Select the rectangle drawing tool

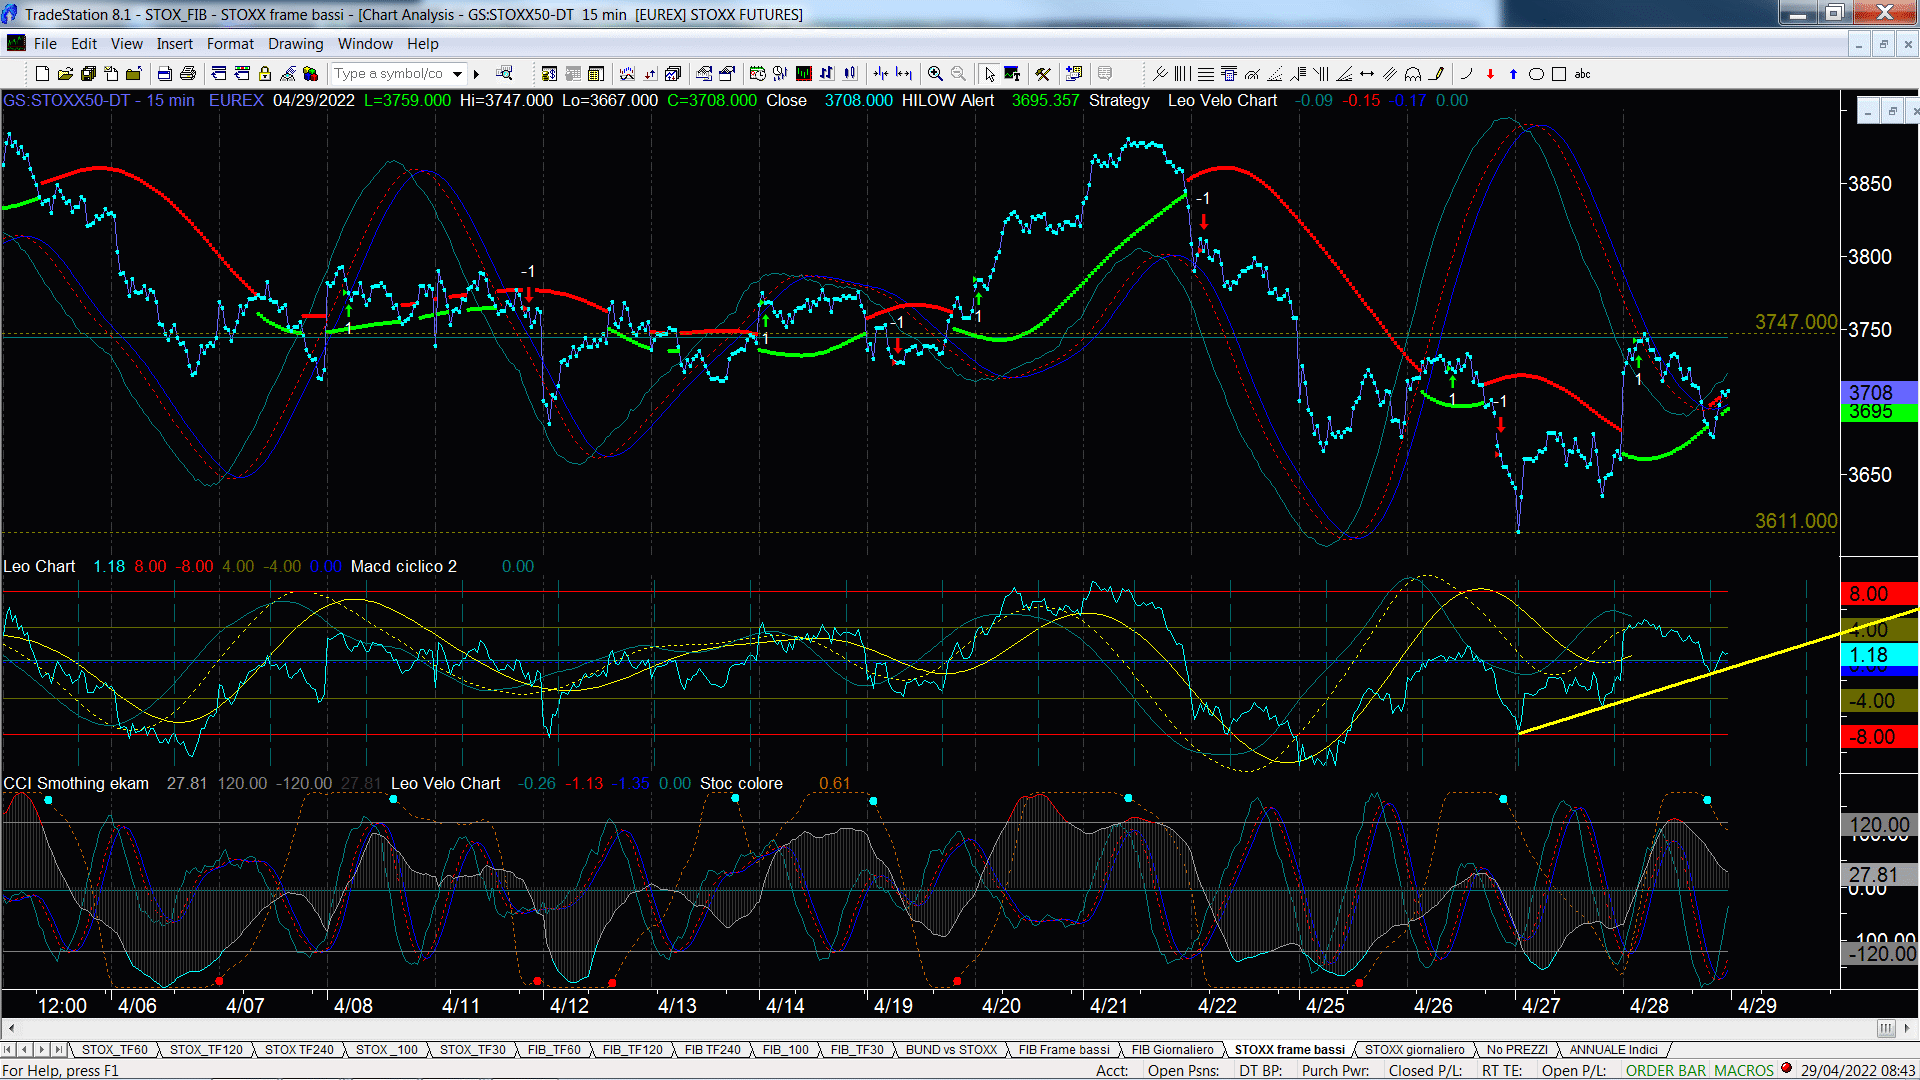pos(1559,74)
